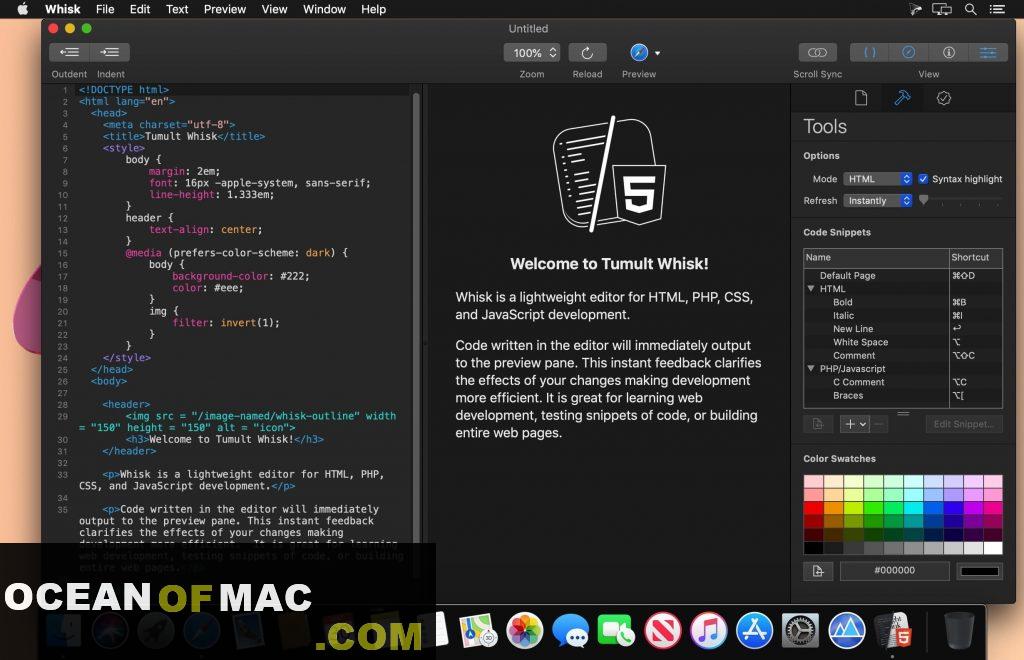1024x660 pixels.
Task: Launch FaceTime from the Dock
Action: coord(616,631)
